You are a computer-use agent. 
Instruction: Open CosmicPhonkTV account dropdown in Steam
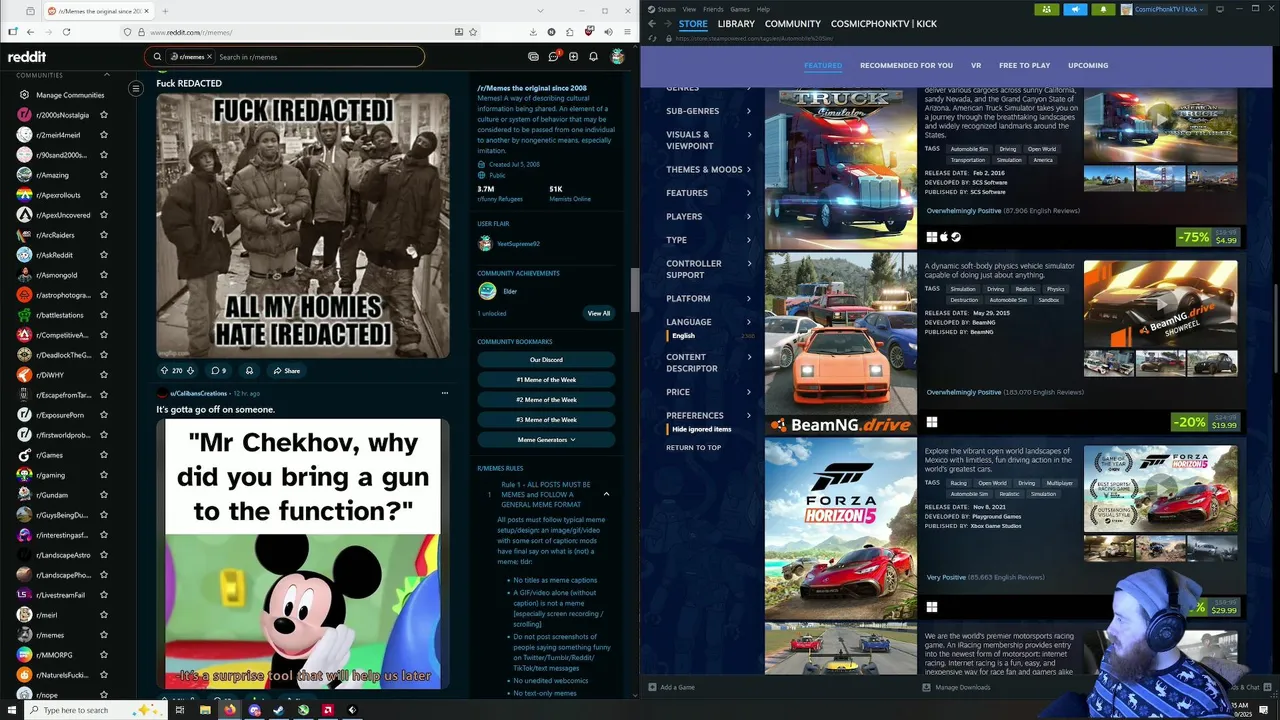pyautogui.click(x=1164, y=9)
